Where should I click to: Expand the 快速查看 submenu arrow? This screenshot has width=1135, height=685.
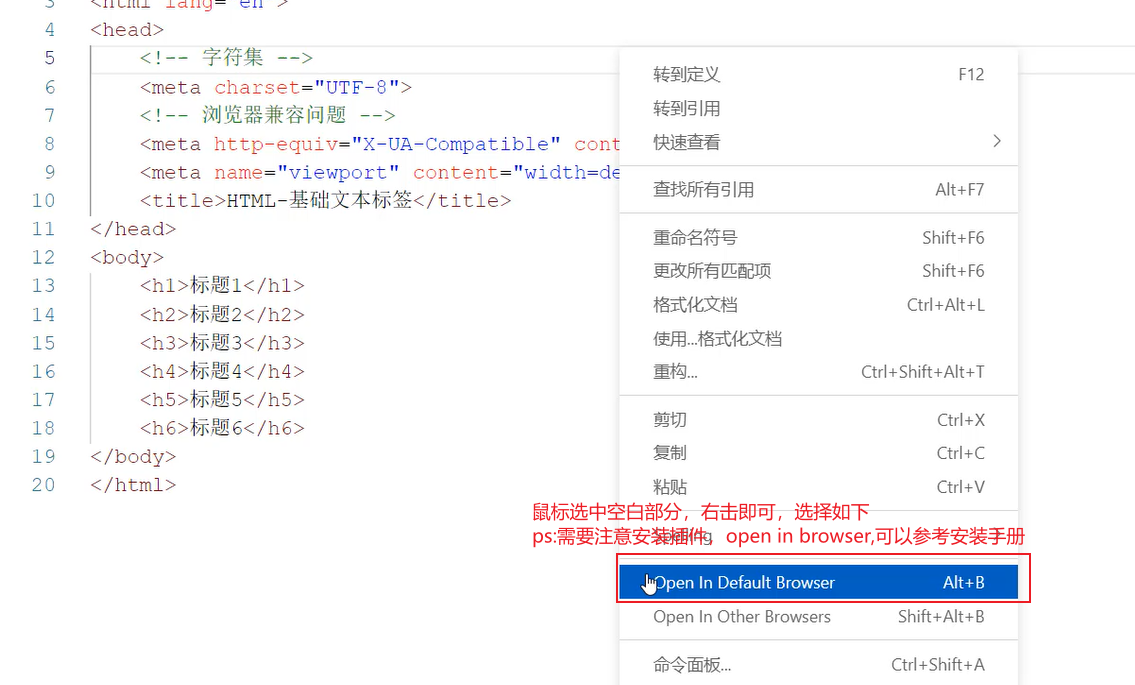pos(997,141)
